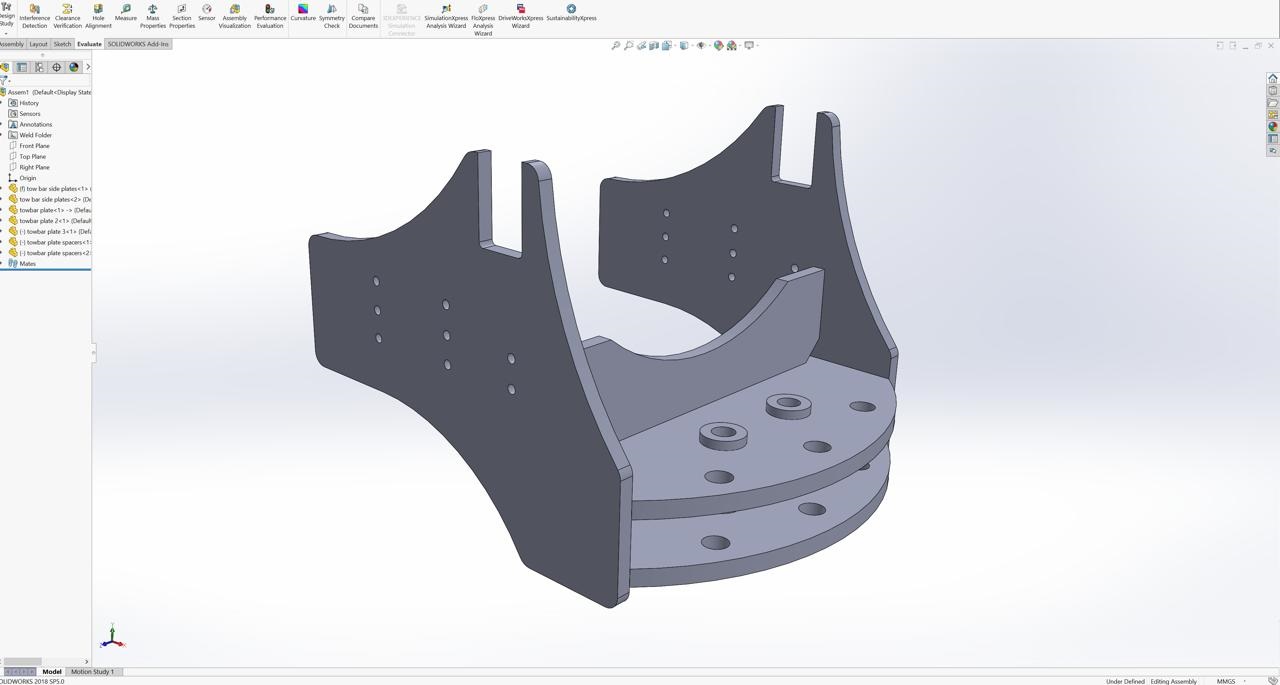Viewport: 1280px width, 685px height.
Task: Open the Hole Alignment tool
Action: (98, 16)
